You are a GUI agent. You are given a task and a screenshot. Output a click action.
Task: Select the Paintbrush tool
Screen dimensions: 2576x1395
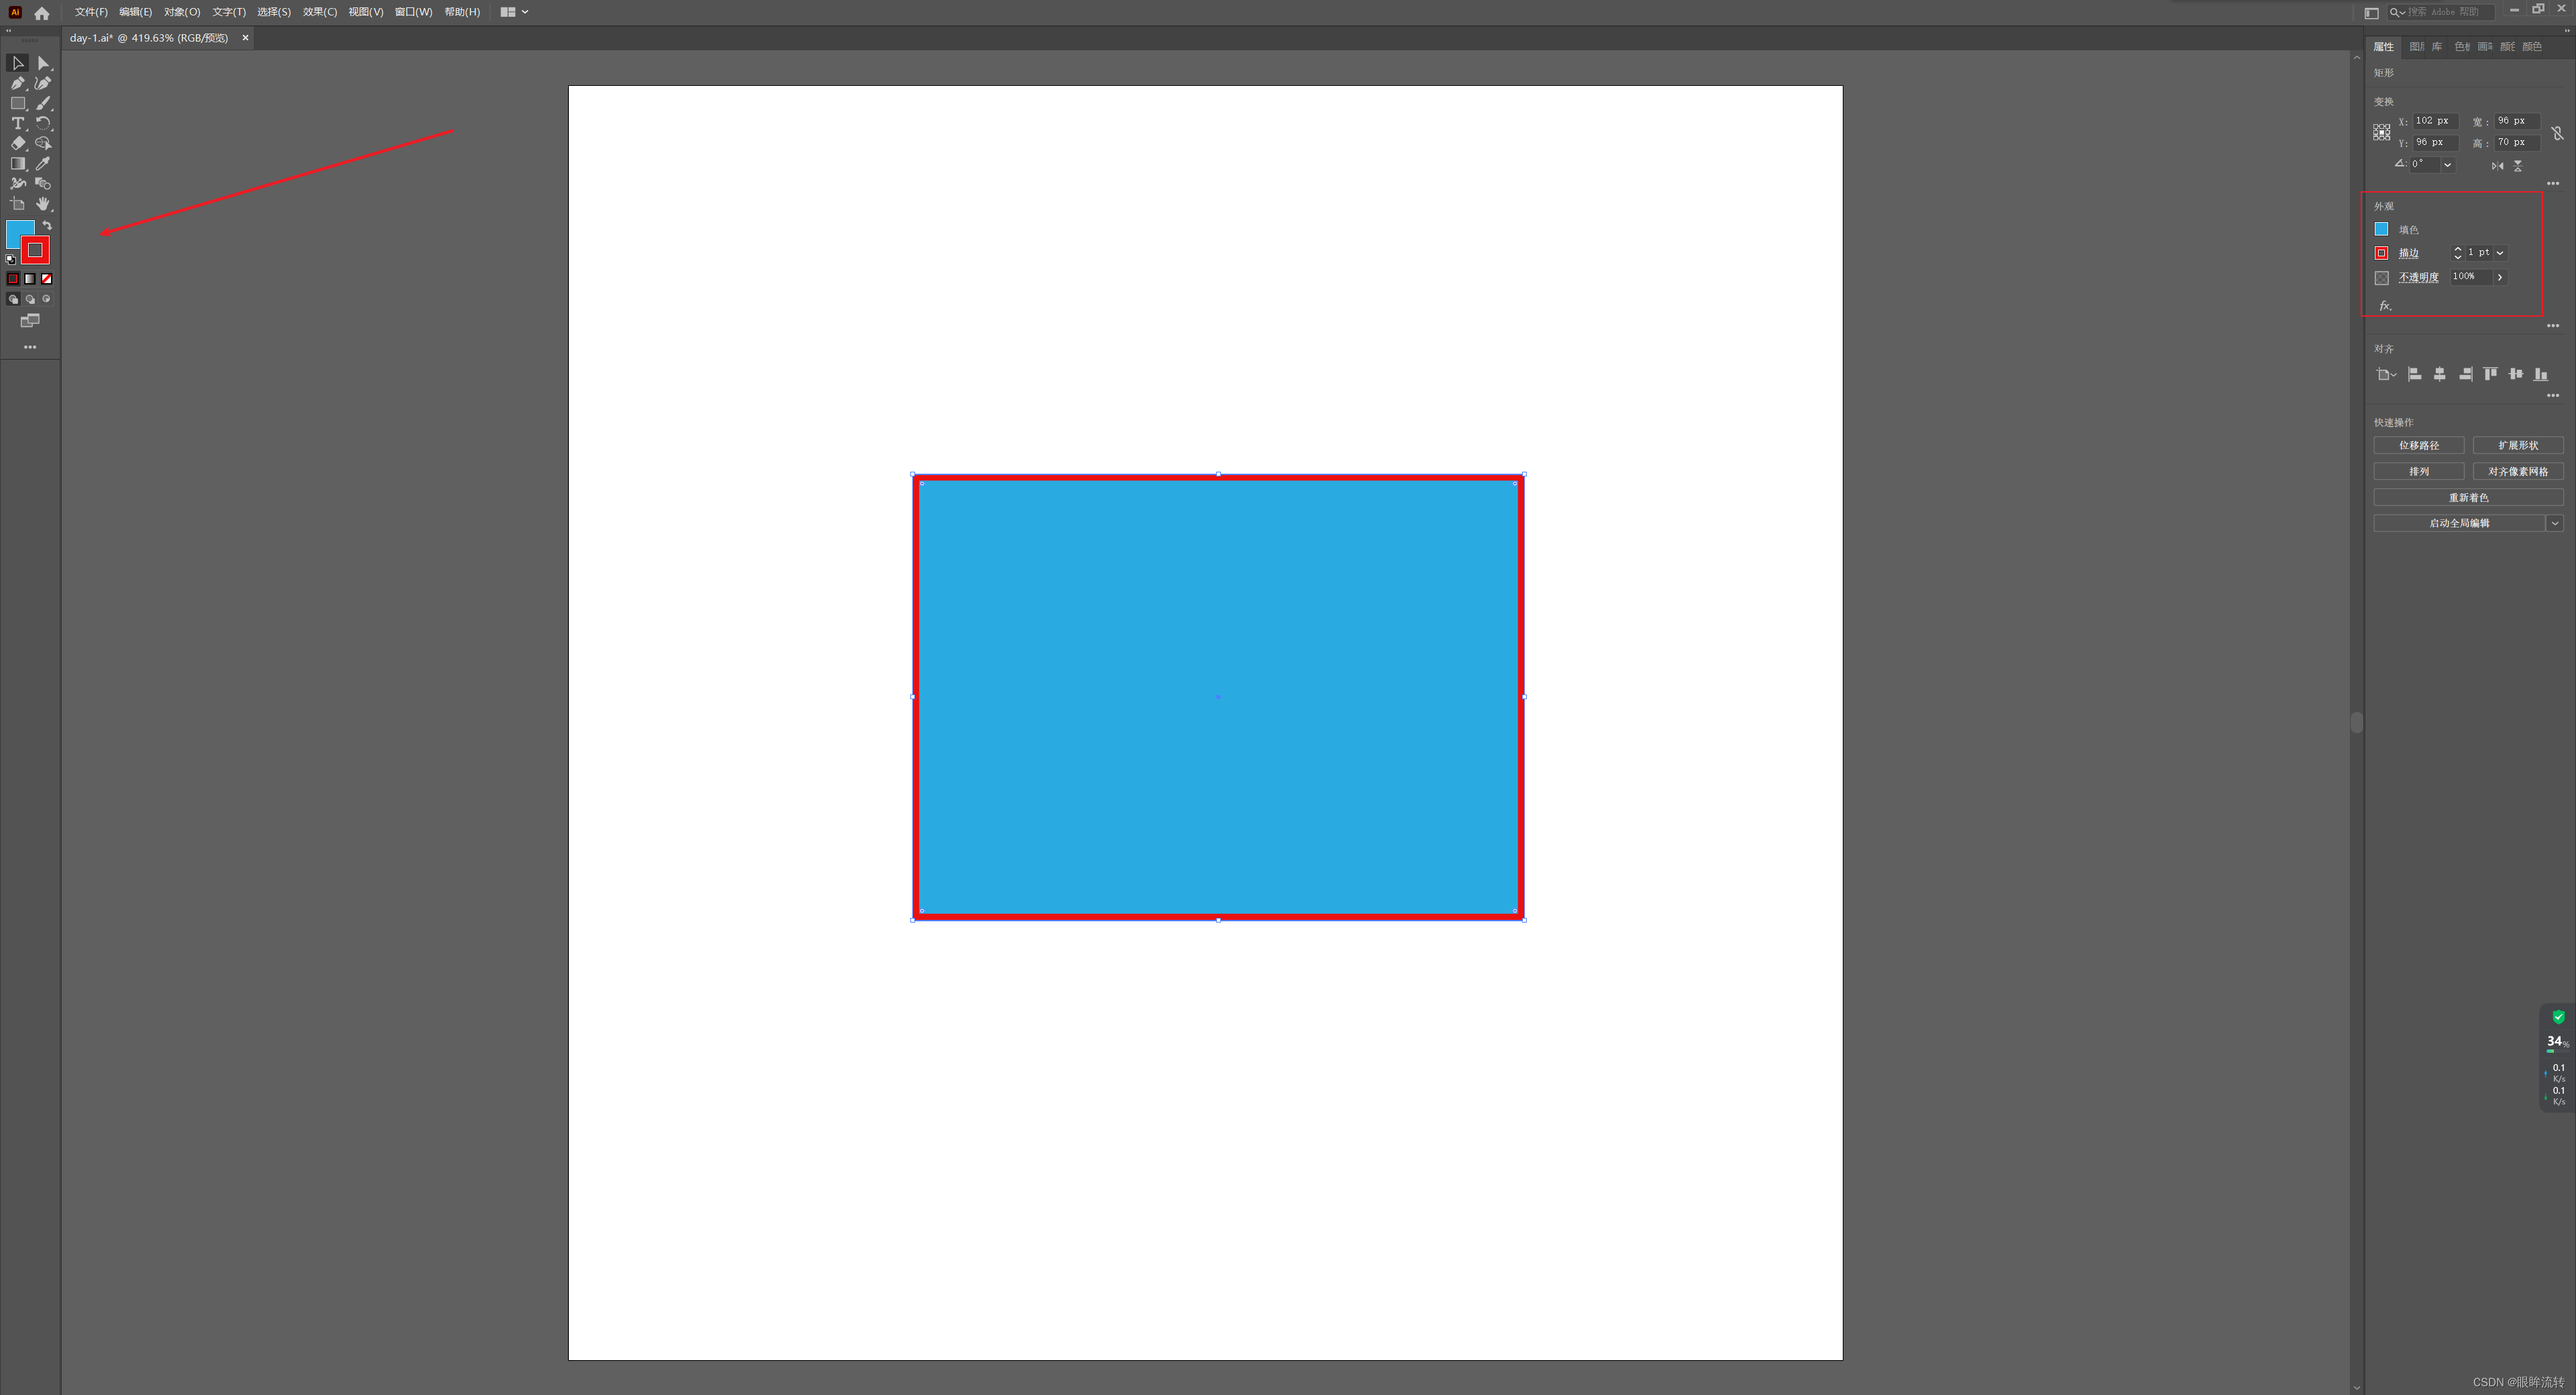43,103
